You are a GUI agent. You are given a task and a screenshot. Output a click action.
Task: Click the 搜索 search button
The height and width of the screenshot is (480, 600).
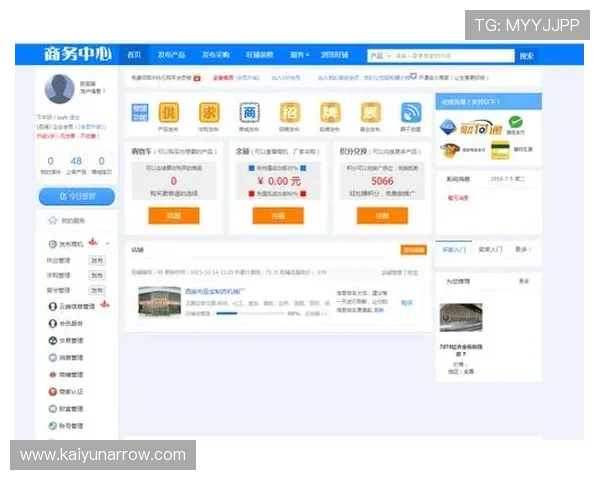coord(527,56)
